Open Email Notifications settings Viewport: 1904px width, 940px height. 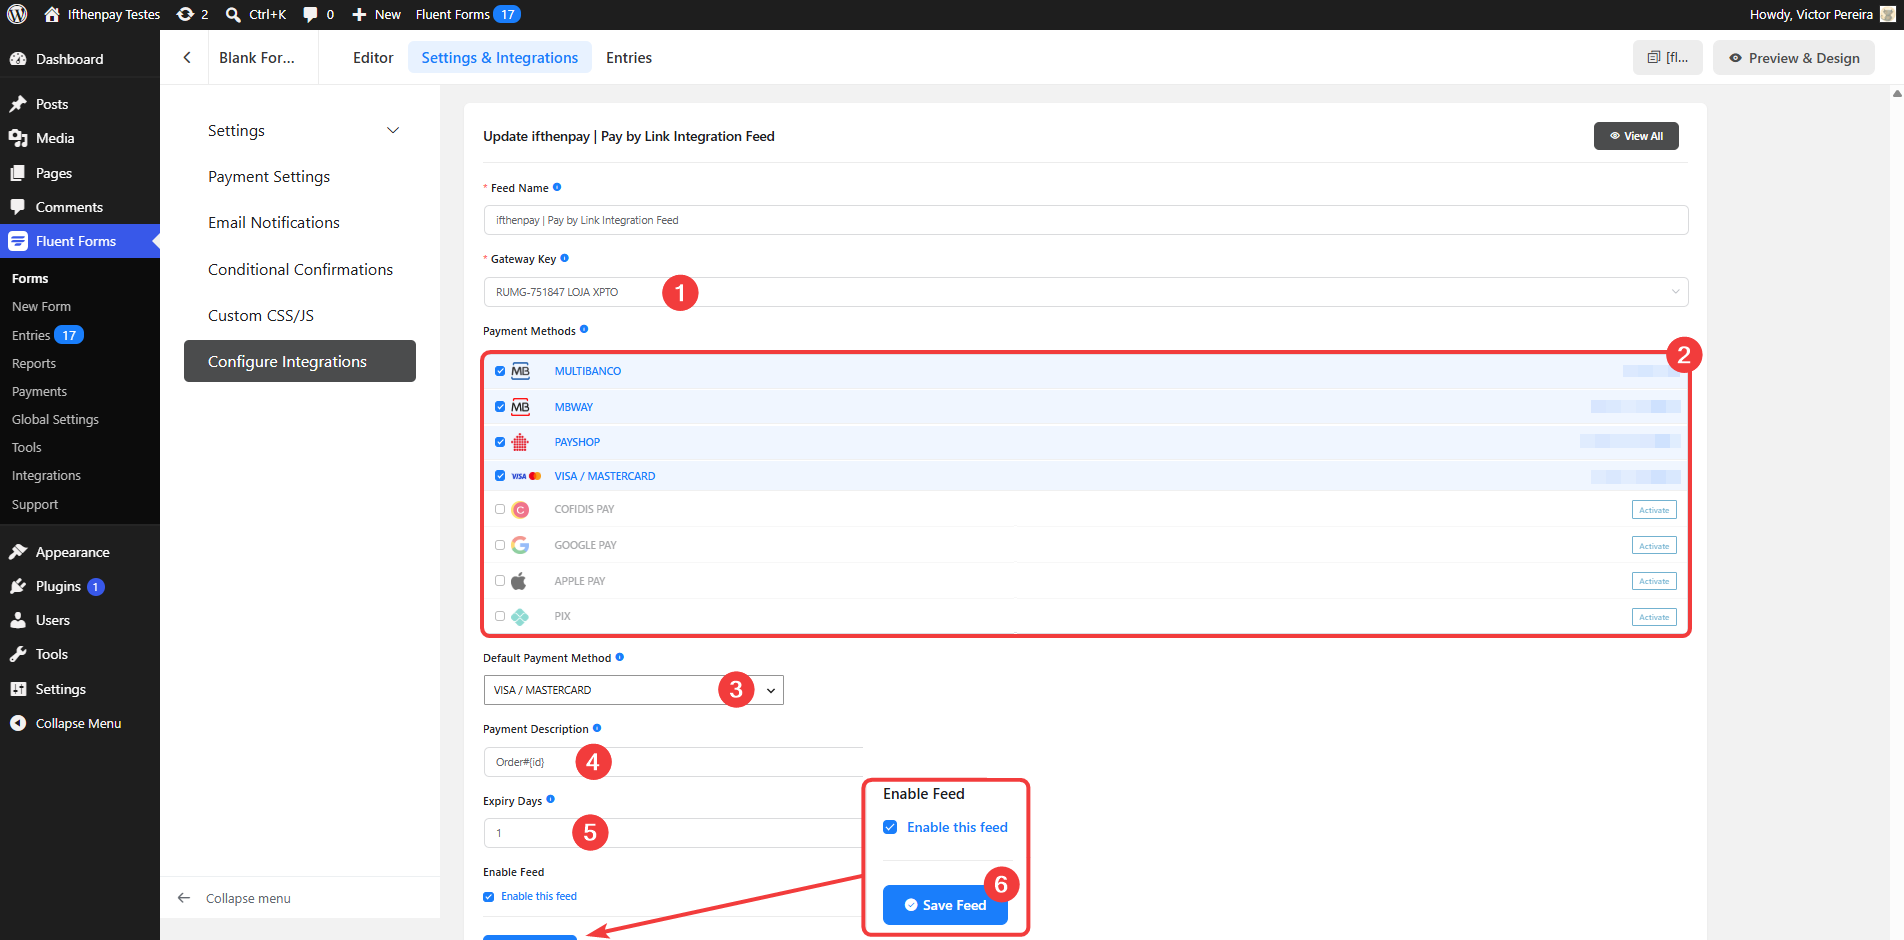(274, 223)
